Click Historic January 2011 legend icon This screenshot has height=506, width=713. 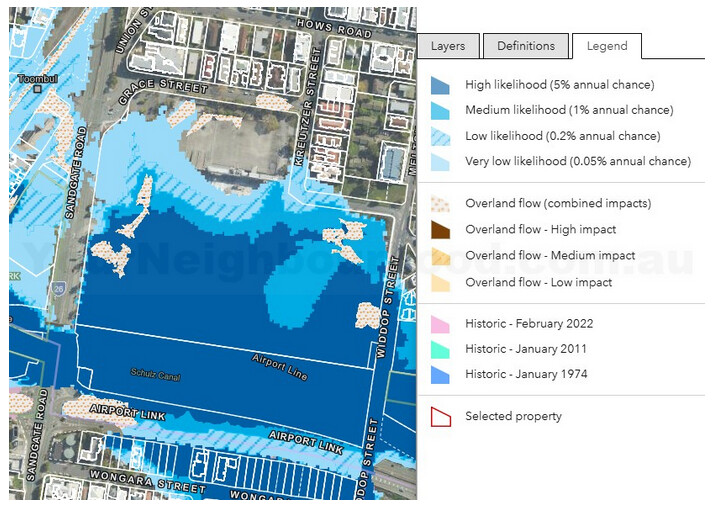(440, 349)
